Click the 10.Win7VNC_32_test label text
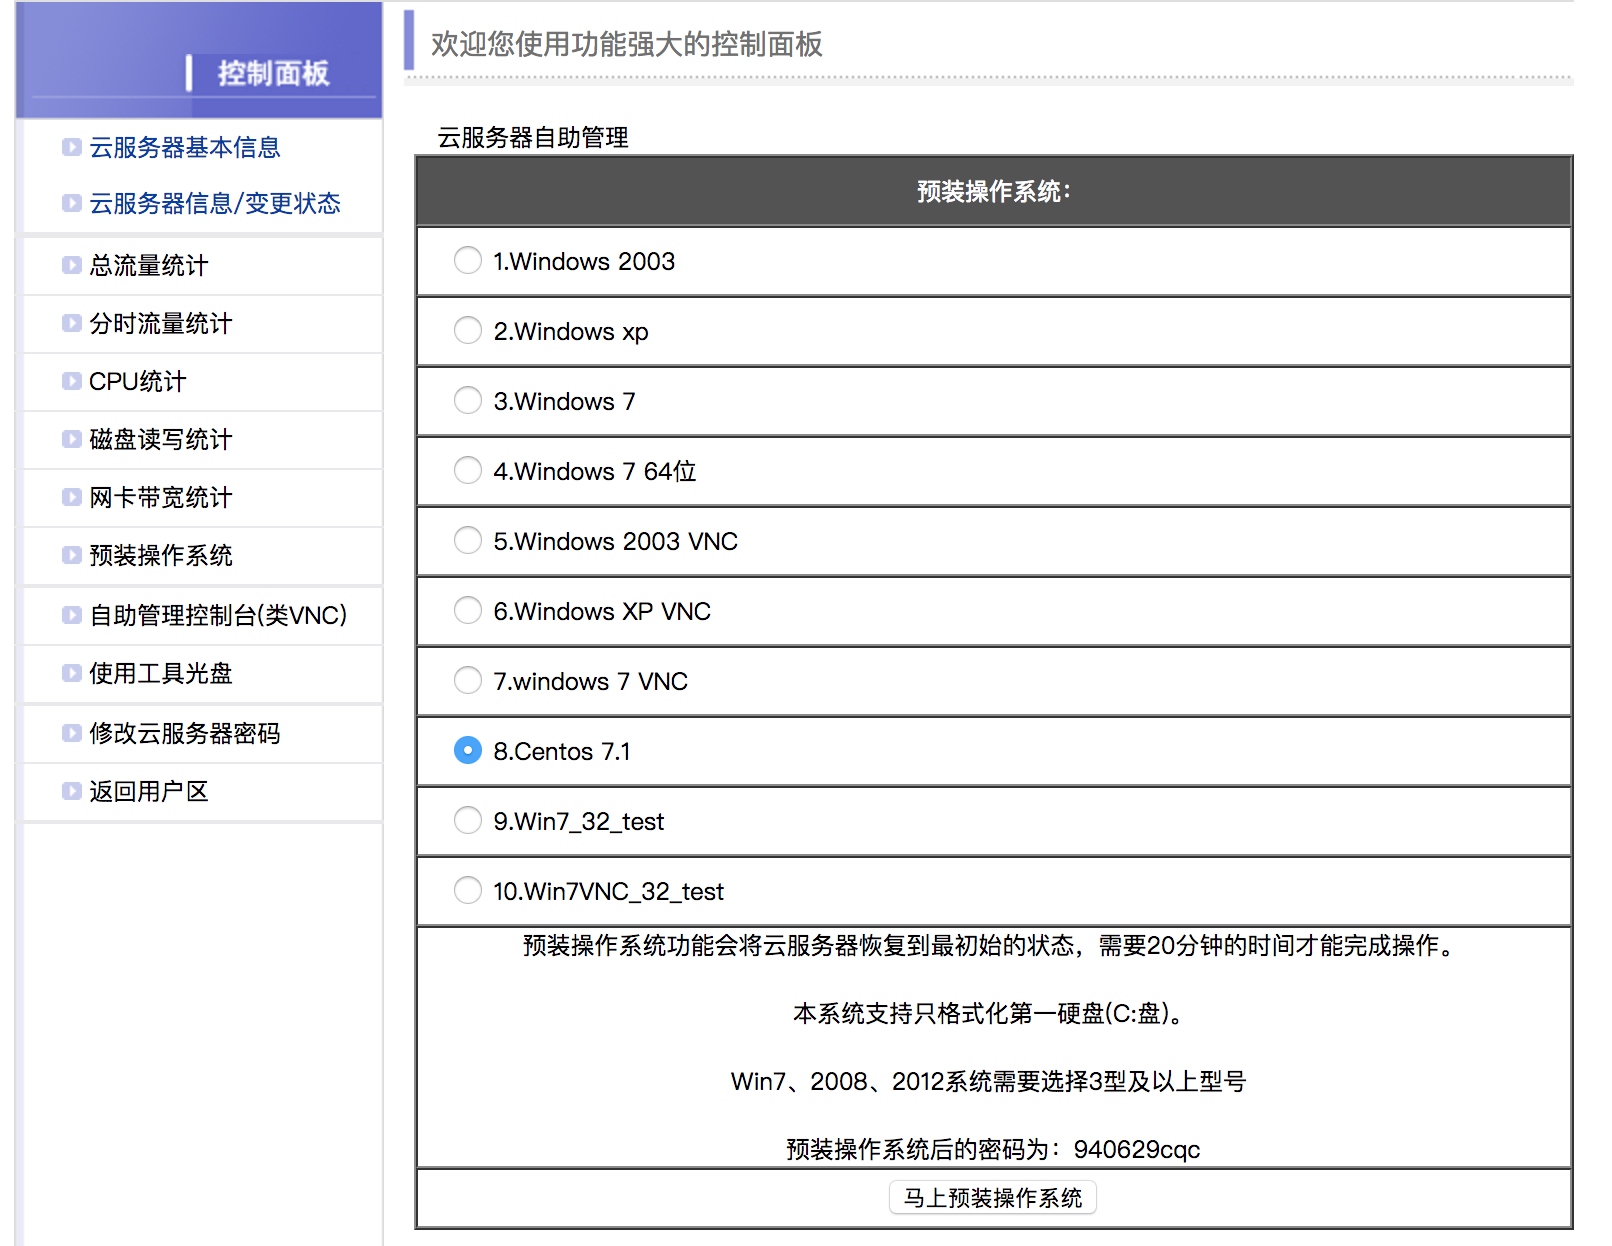1612x1246 pixels. tap(608, 891)
